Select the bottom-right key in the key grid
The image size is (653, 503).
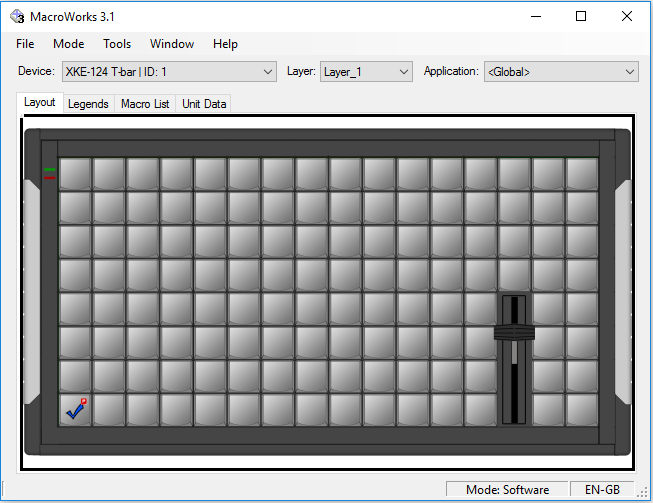click(582, 410)
